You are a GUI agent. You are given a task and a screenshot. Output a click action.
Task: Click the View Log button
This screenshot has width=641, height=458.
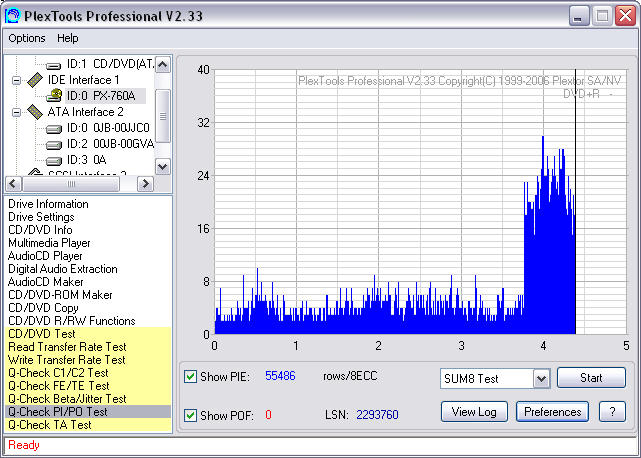coord(474,411)
